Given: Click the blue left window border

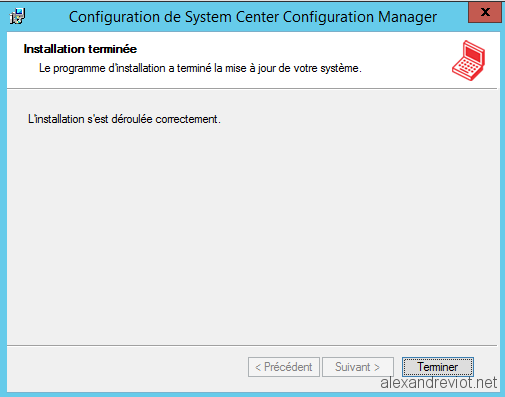Looking at the screenshot, I should tap(3, 213).
